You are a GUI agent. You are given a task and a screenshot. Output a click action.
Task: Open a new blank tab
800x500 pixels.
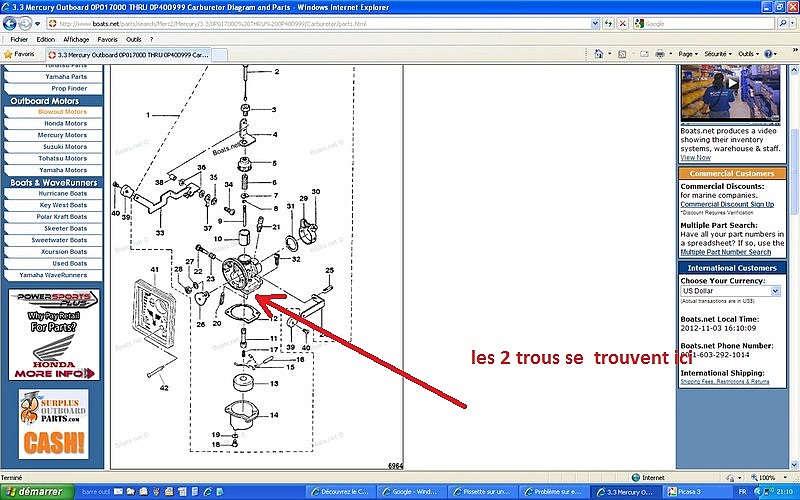coord(219,55)
